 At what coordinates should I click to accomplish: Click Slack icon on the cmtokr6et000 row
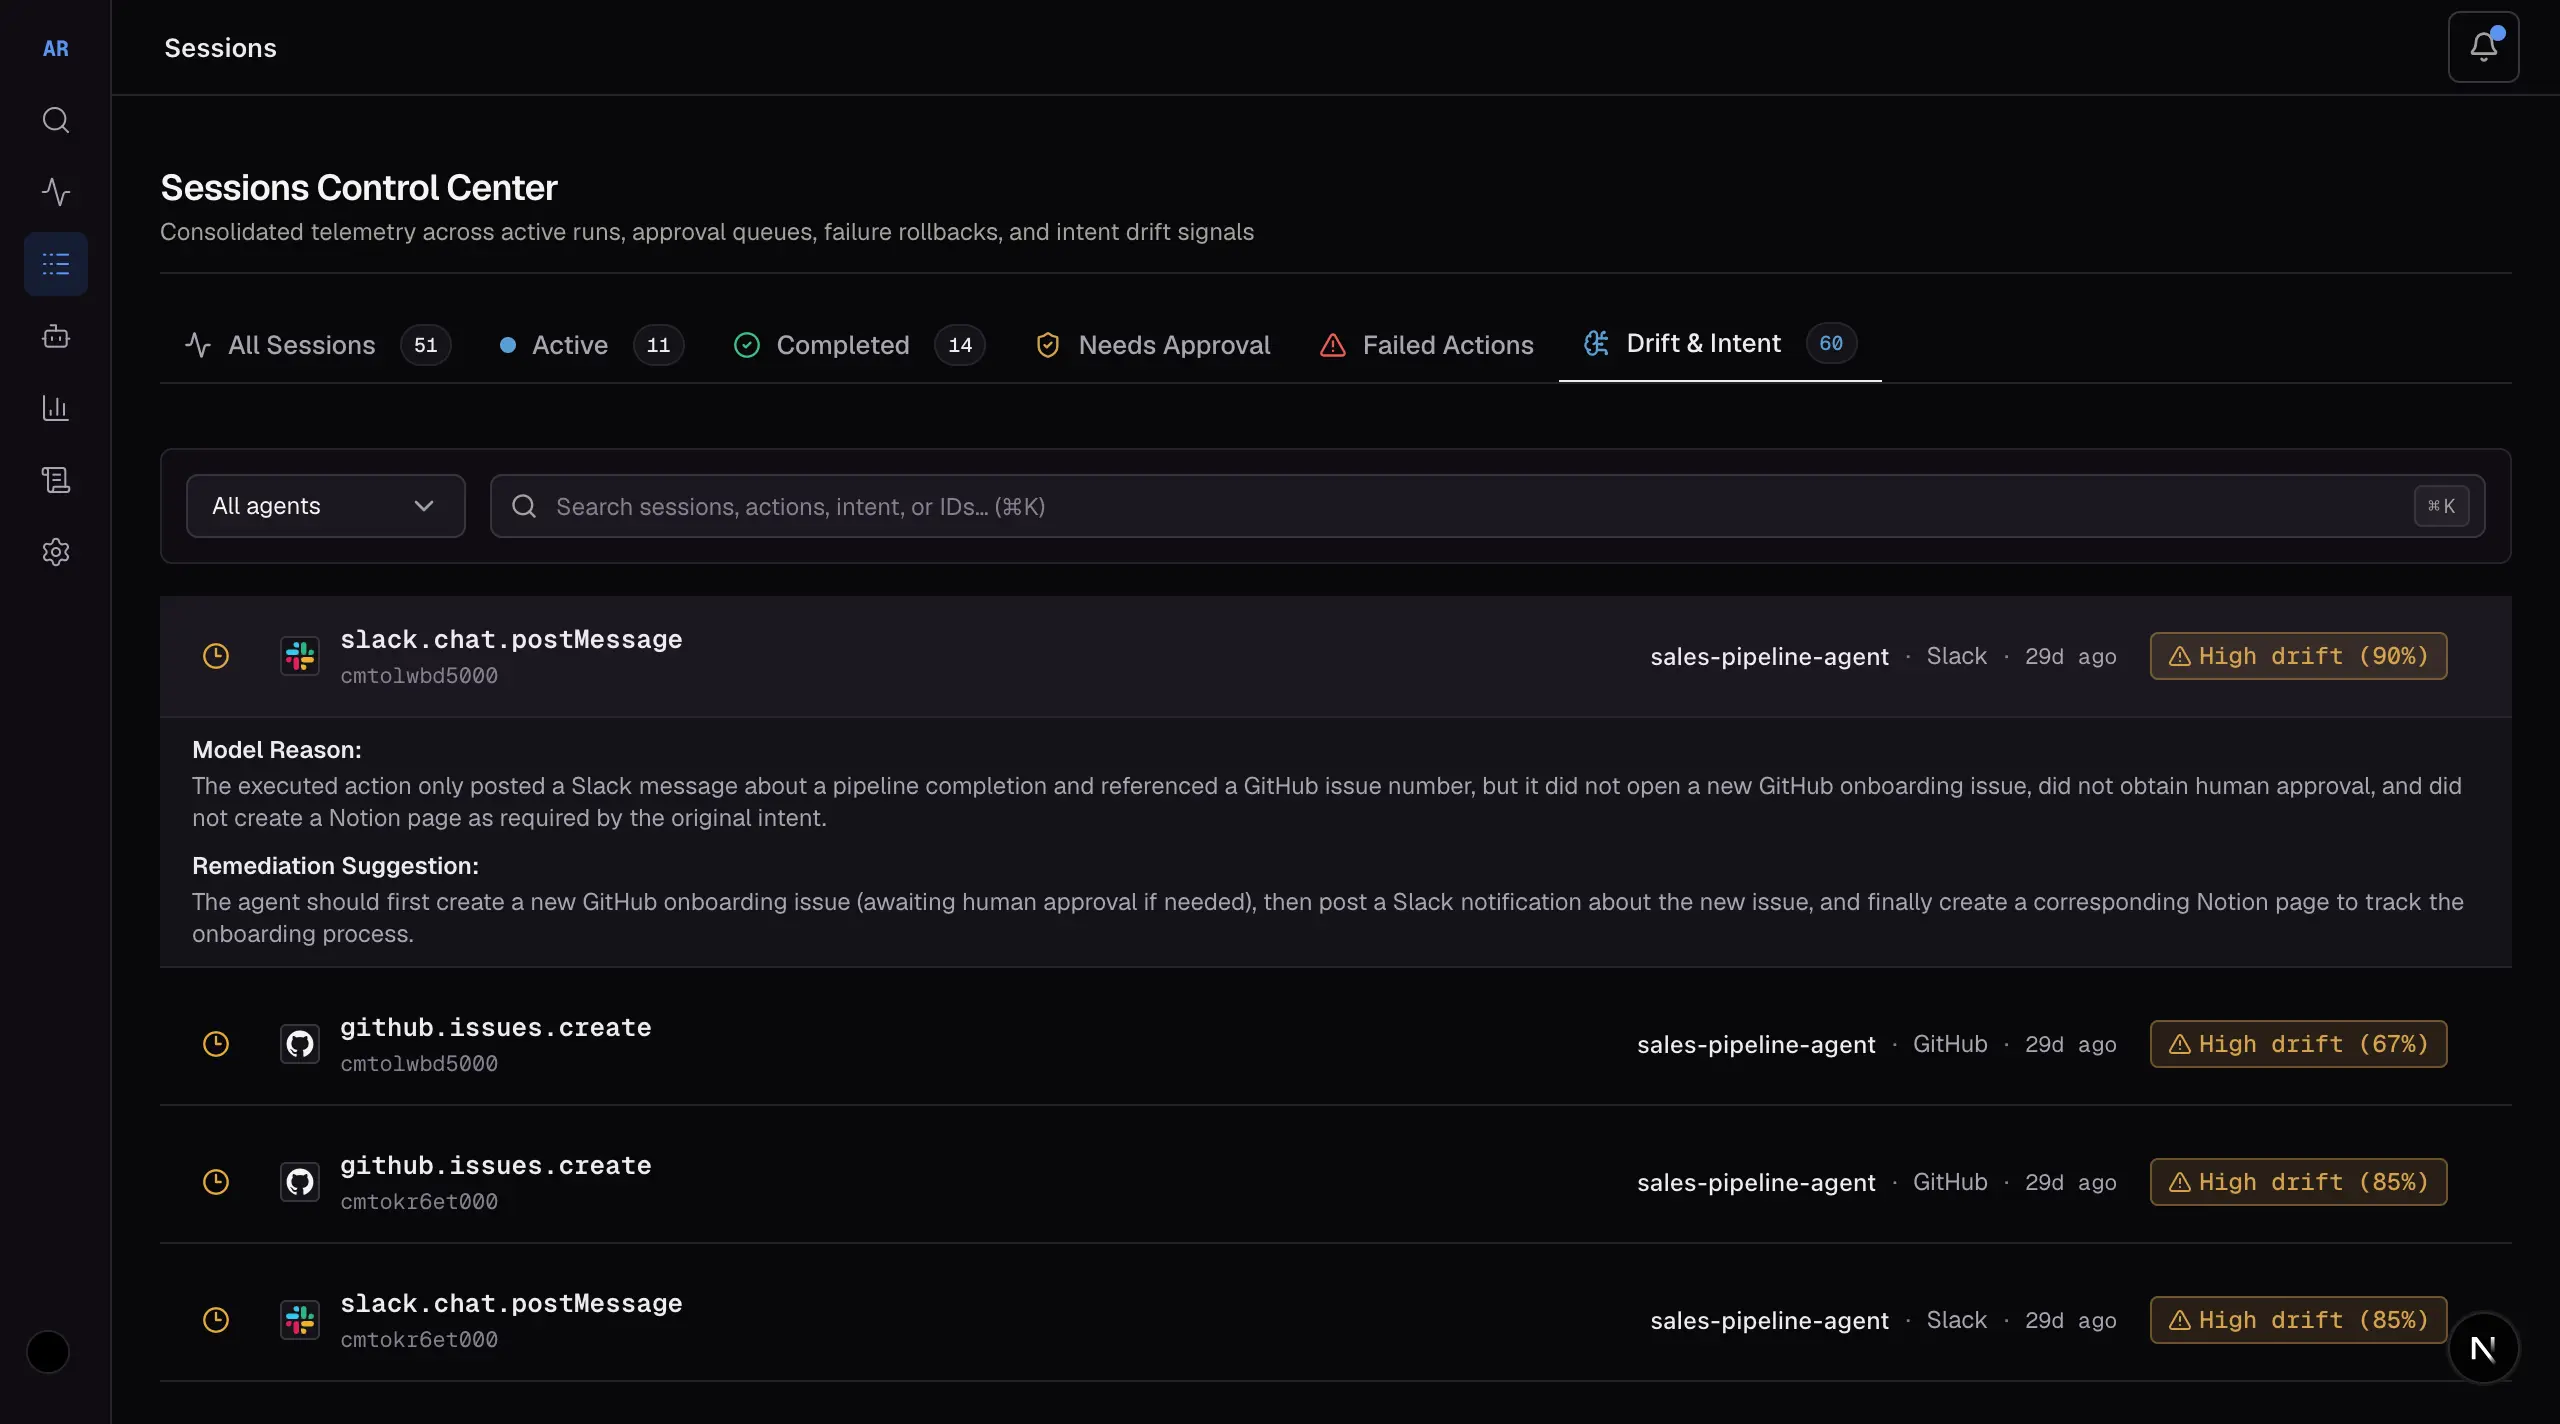(300, 1320)
